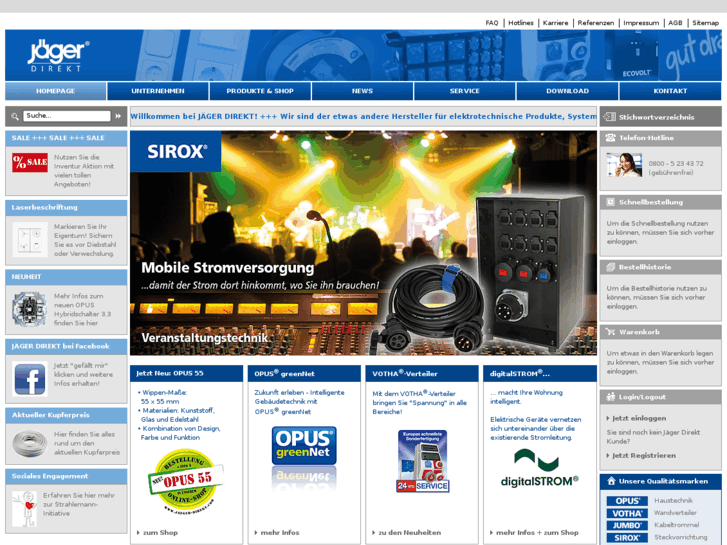
Task: Click the 24h Service VOTHA image
Action: 422,461
